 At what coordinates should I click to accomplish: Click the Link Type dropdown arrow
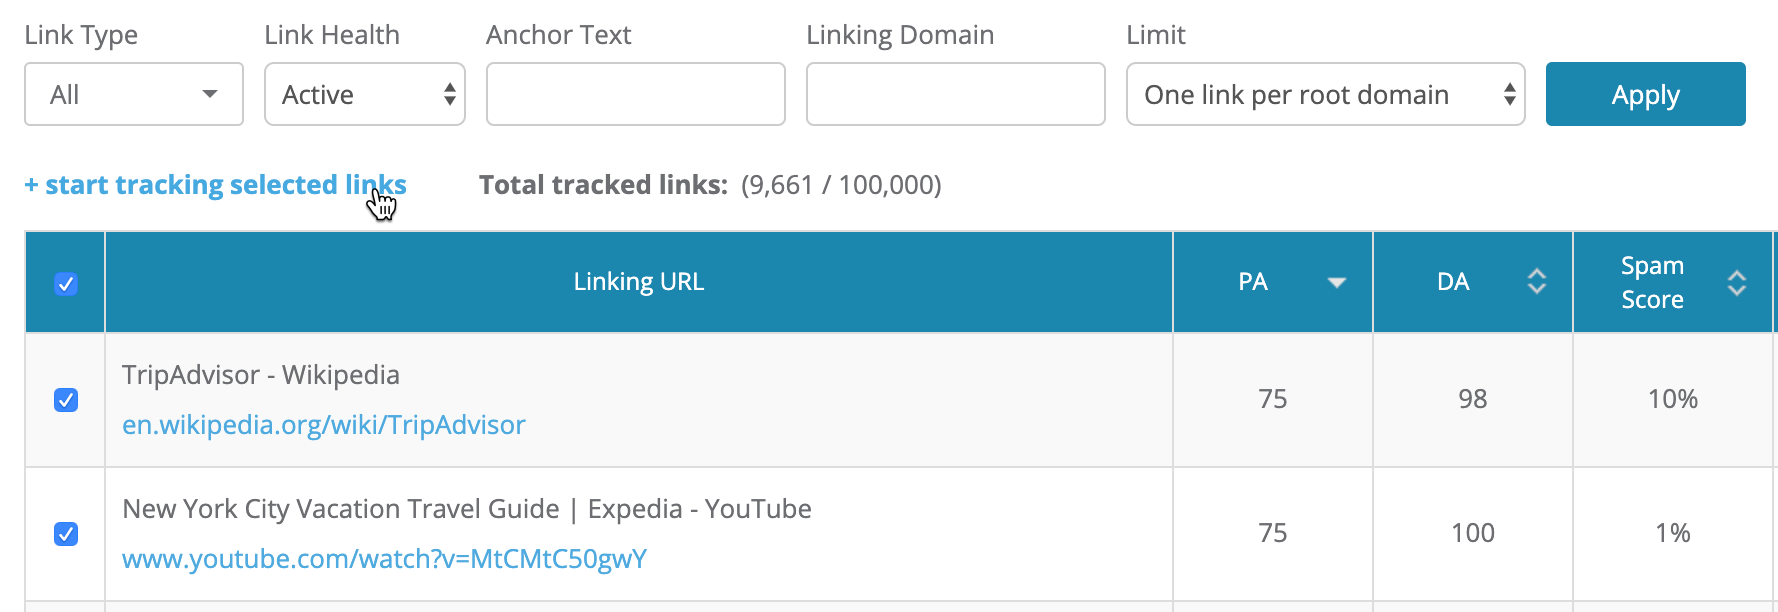[x=210, y=94]
